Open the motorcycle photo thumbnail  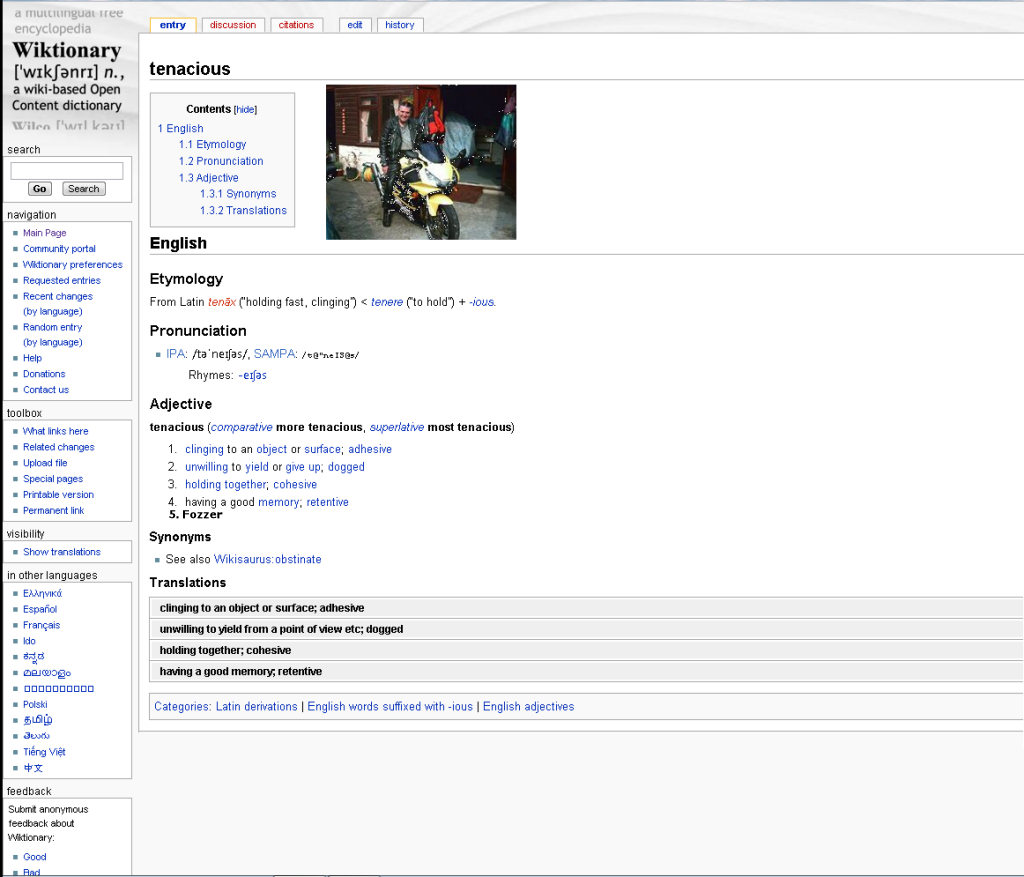[421, 162]
